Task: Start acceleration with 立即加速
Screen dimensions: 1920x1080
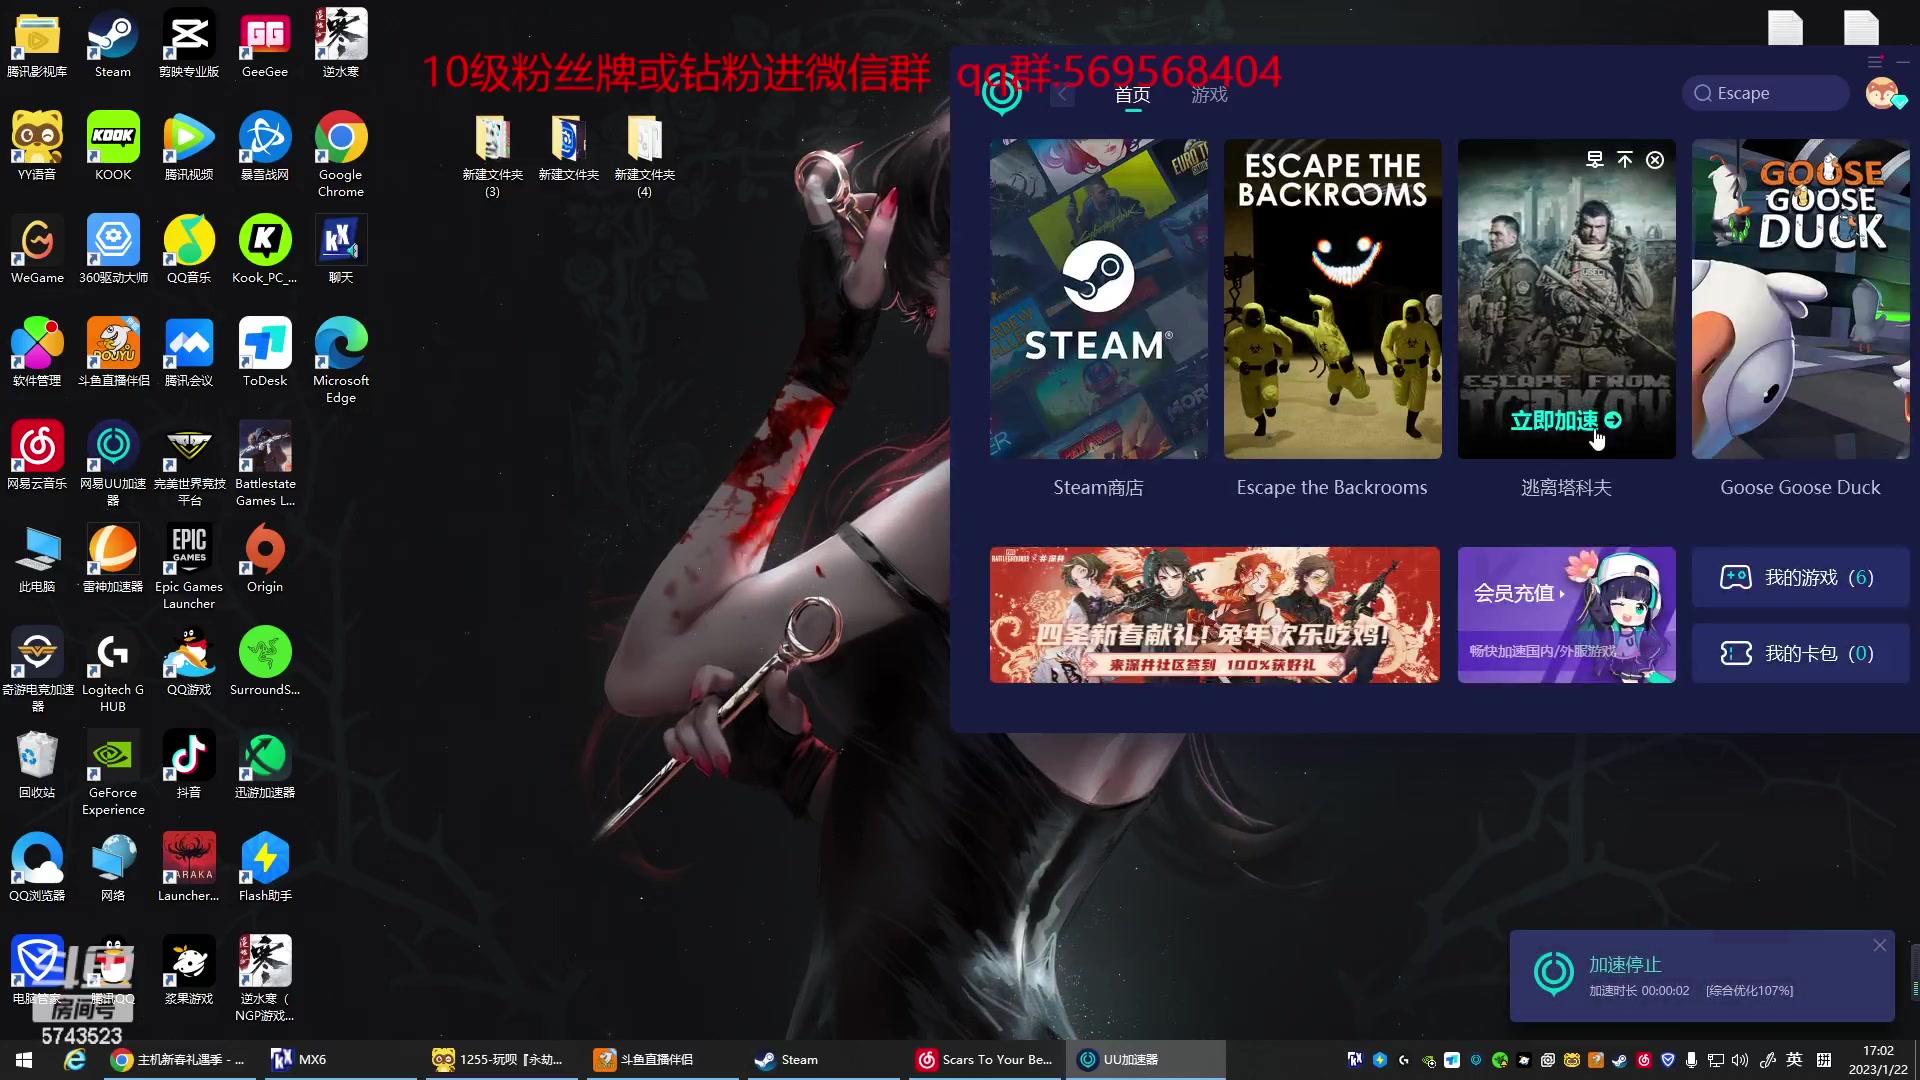Action: pos(1565,421)
